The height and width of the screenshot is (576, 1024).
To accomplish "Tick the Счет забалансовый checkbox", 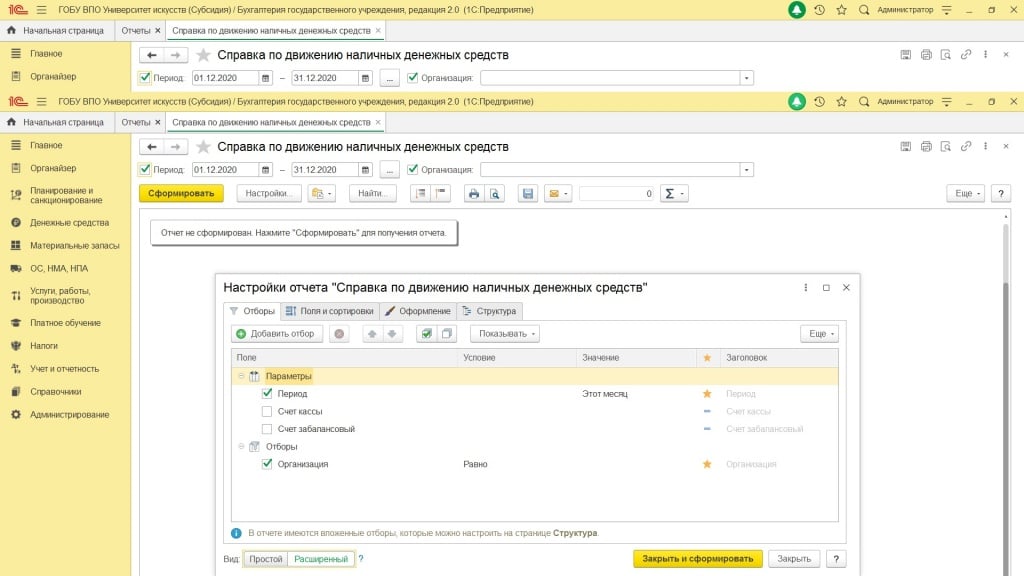I will tap(267, 429).
